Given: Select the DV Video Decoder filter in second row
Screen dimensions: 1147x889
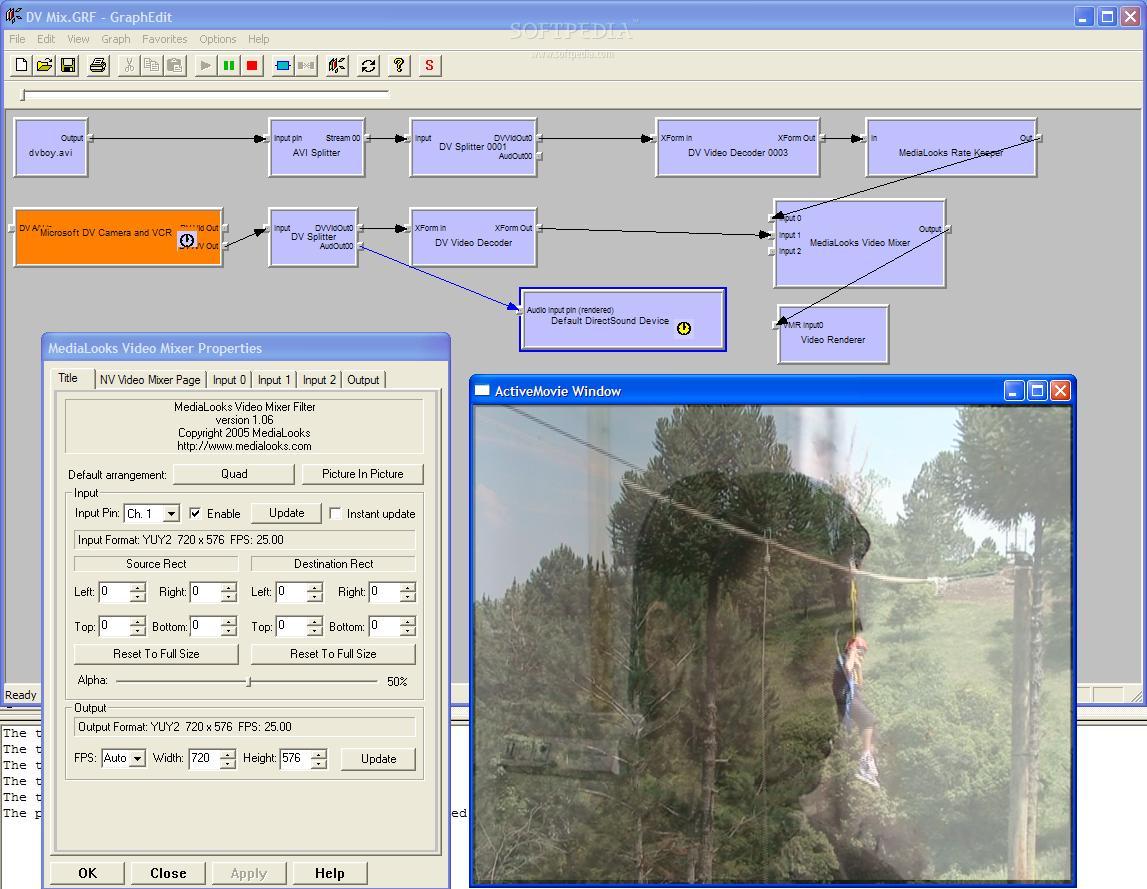Looking at the screenshot, I should (473, 237).
